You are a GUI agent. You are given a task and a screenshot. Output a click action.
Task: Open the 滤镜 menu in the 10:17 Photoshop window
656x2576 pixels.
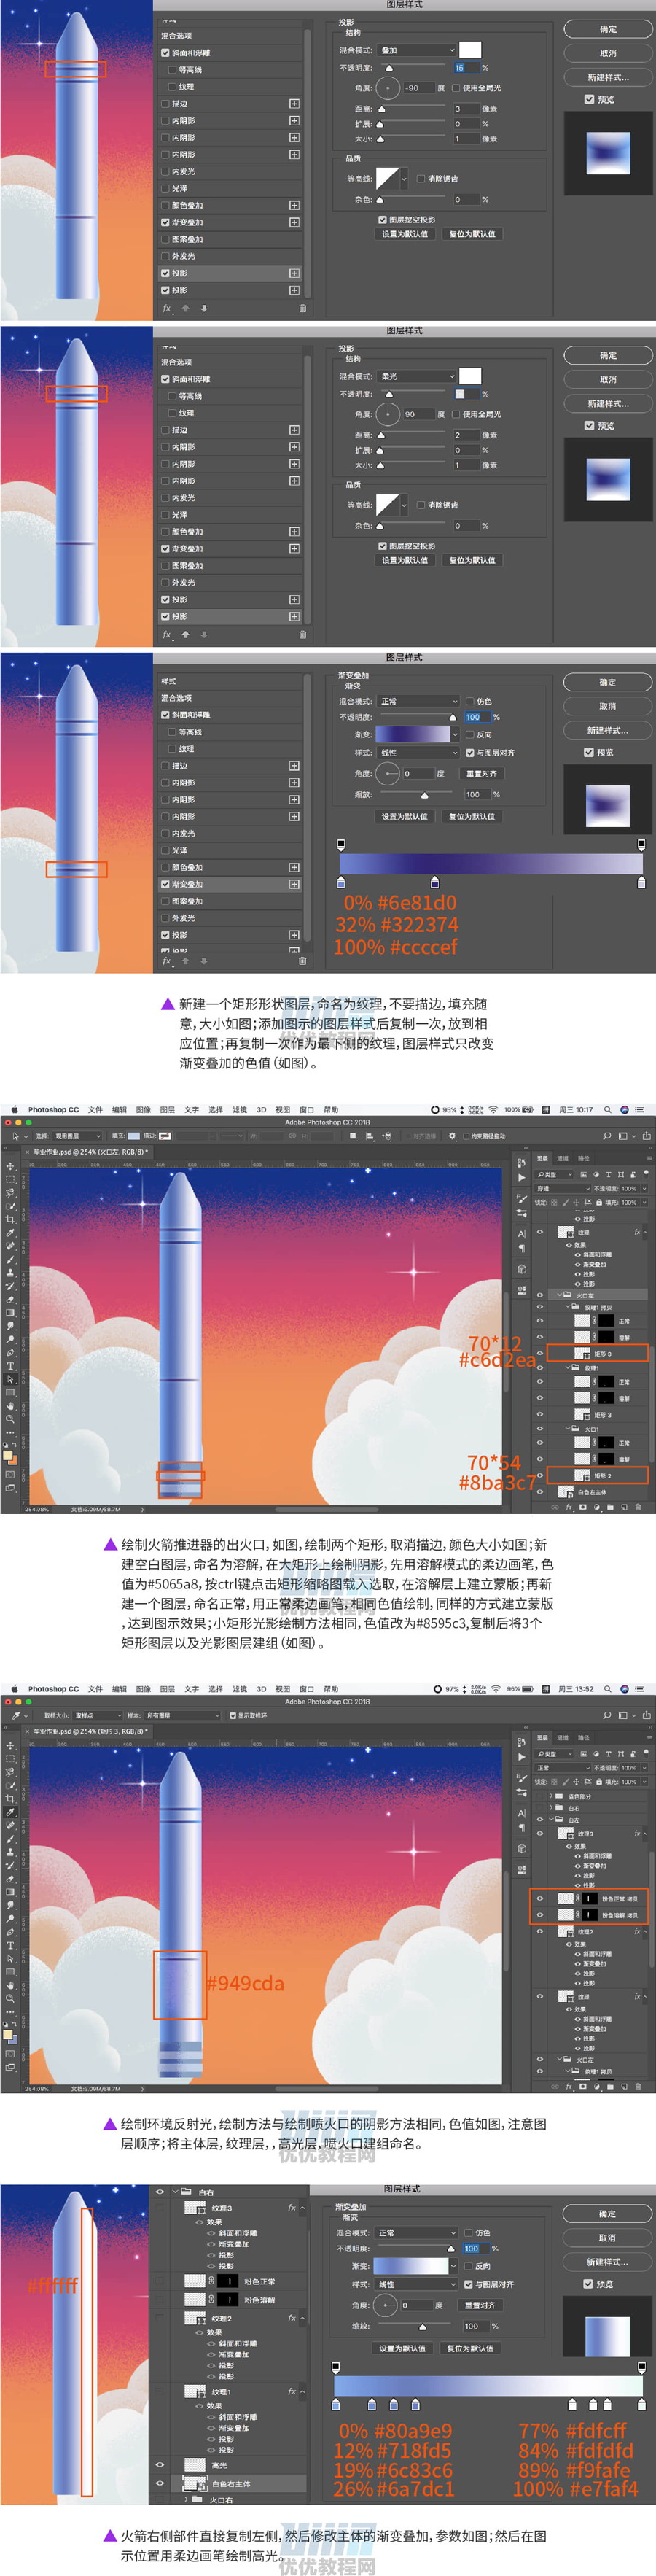click(x=240, y=1109)
